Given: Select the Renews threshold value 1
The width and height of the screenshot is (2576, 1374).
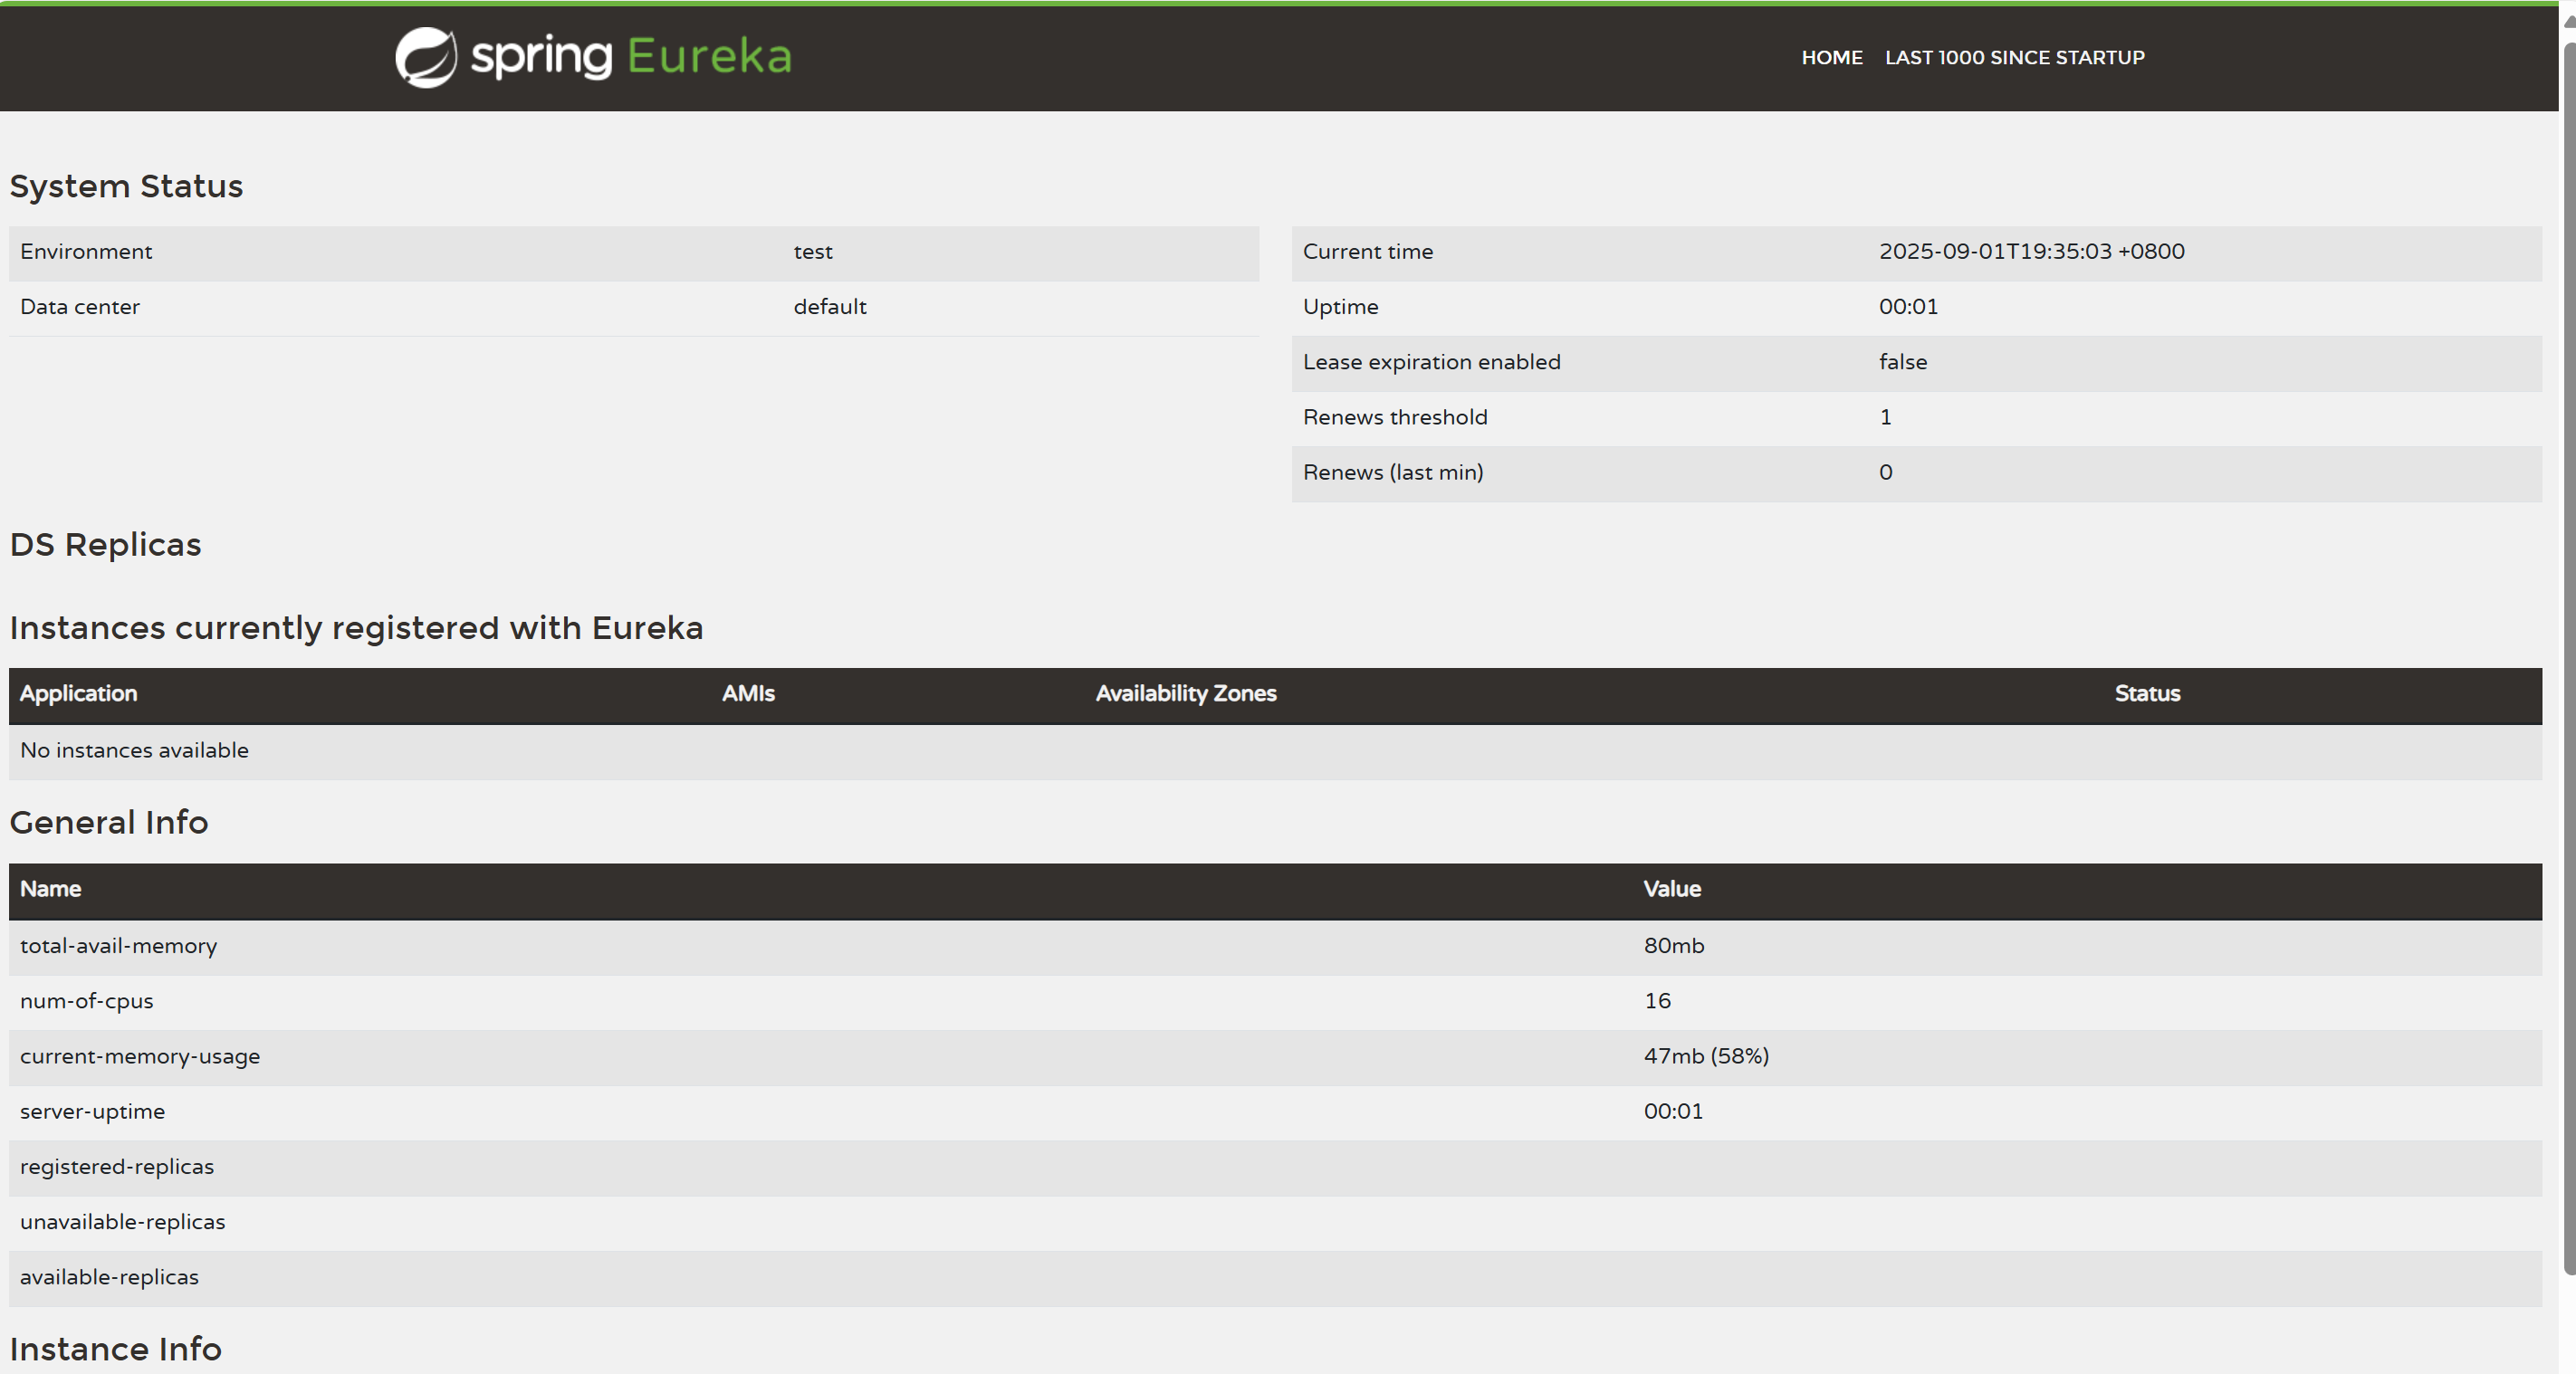Looking at the screenshot, I should click(1885, 417).
